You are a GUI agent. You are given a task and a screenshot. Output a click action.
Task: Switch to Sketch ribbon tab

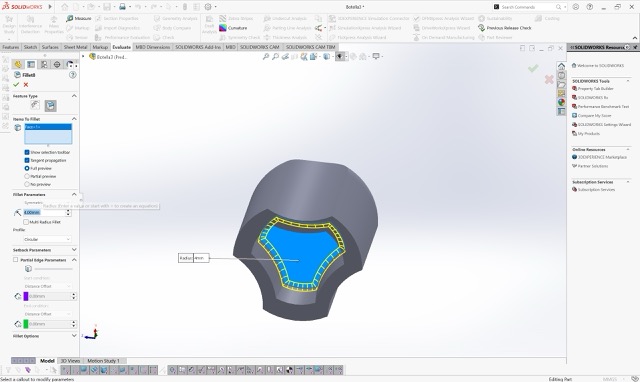(30, 47)
